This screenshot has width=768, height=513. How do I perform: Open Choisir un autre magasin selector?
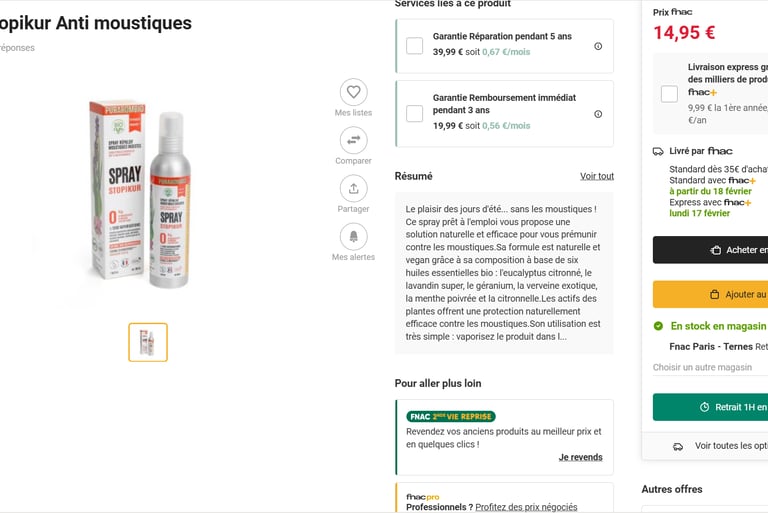(x=702, y=367)
